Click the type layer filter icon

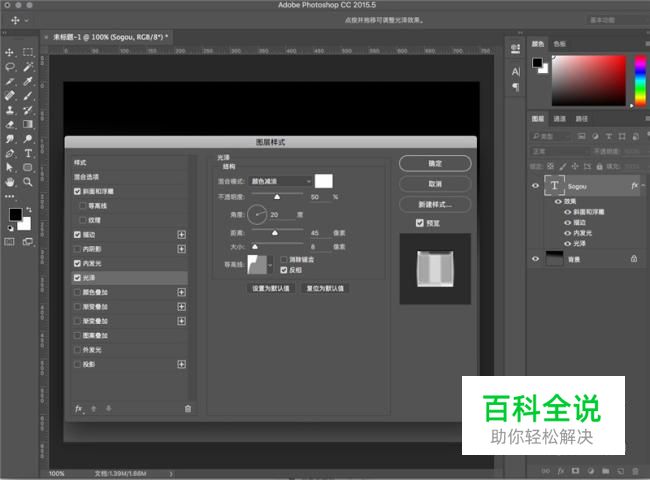pos(609,136)
